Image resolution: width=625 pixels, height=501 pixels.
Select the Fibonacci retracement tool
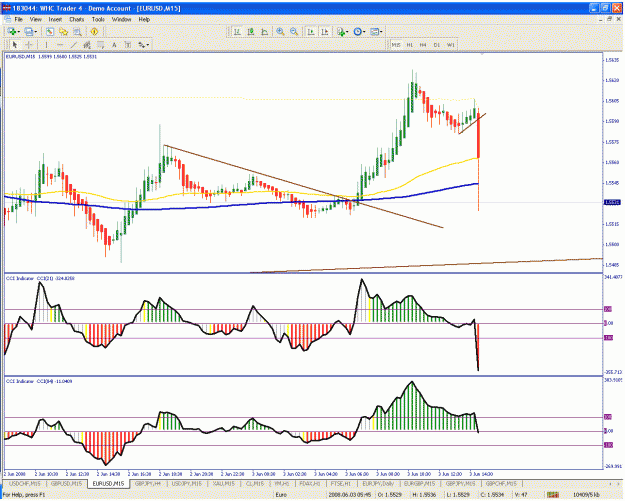[100, 45]
